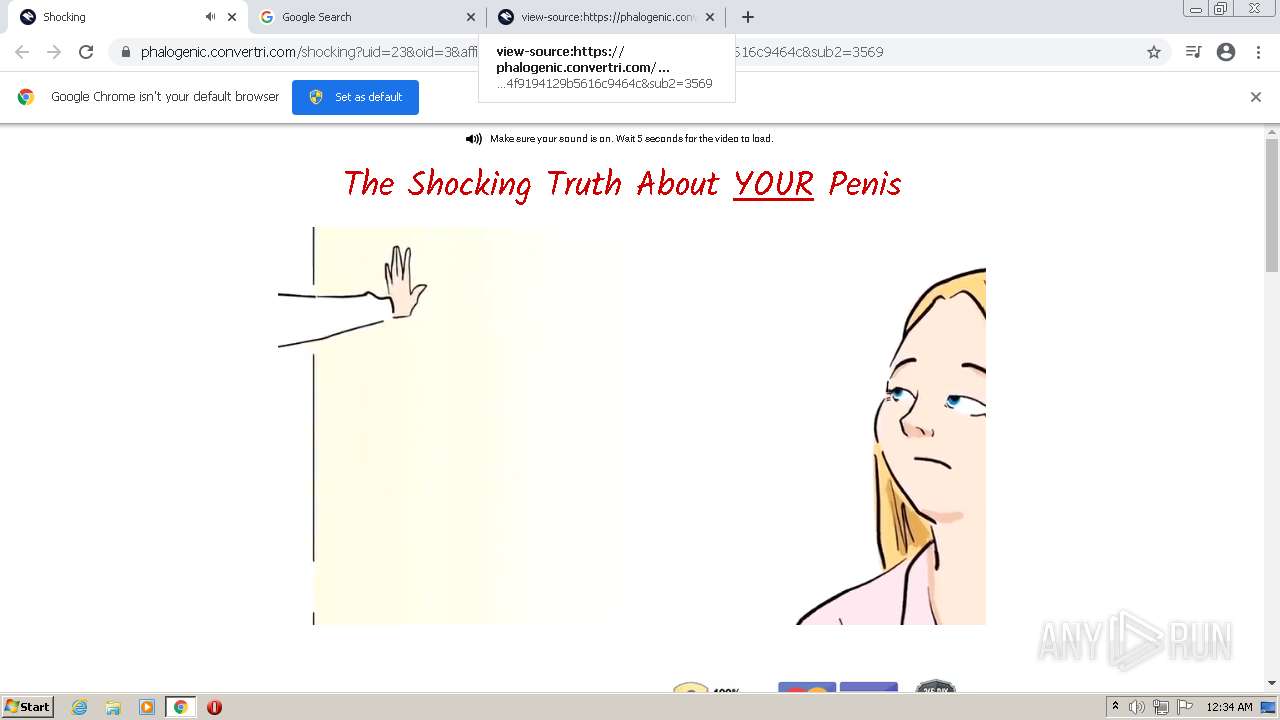Open media player from taskbar

point(147,707)
